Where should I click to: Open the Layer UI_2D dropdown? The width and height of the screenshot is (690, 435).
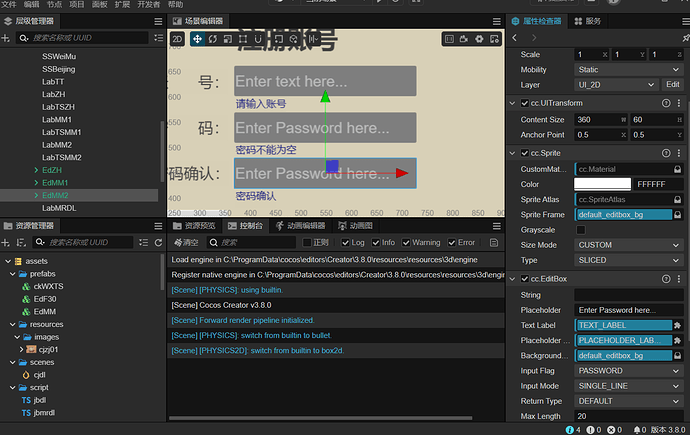[616, 85]
